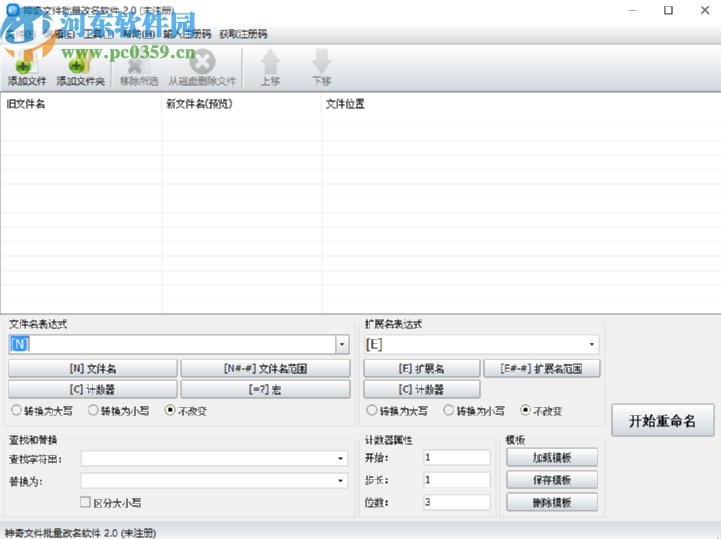Click extension section [C] 计数器 button
This screenshot has height=539, width=721.
coord(422,390)
